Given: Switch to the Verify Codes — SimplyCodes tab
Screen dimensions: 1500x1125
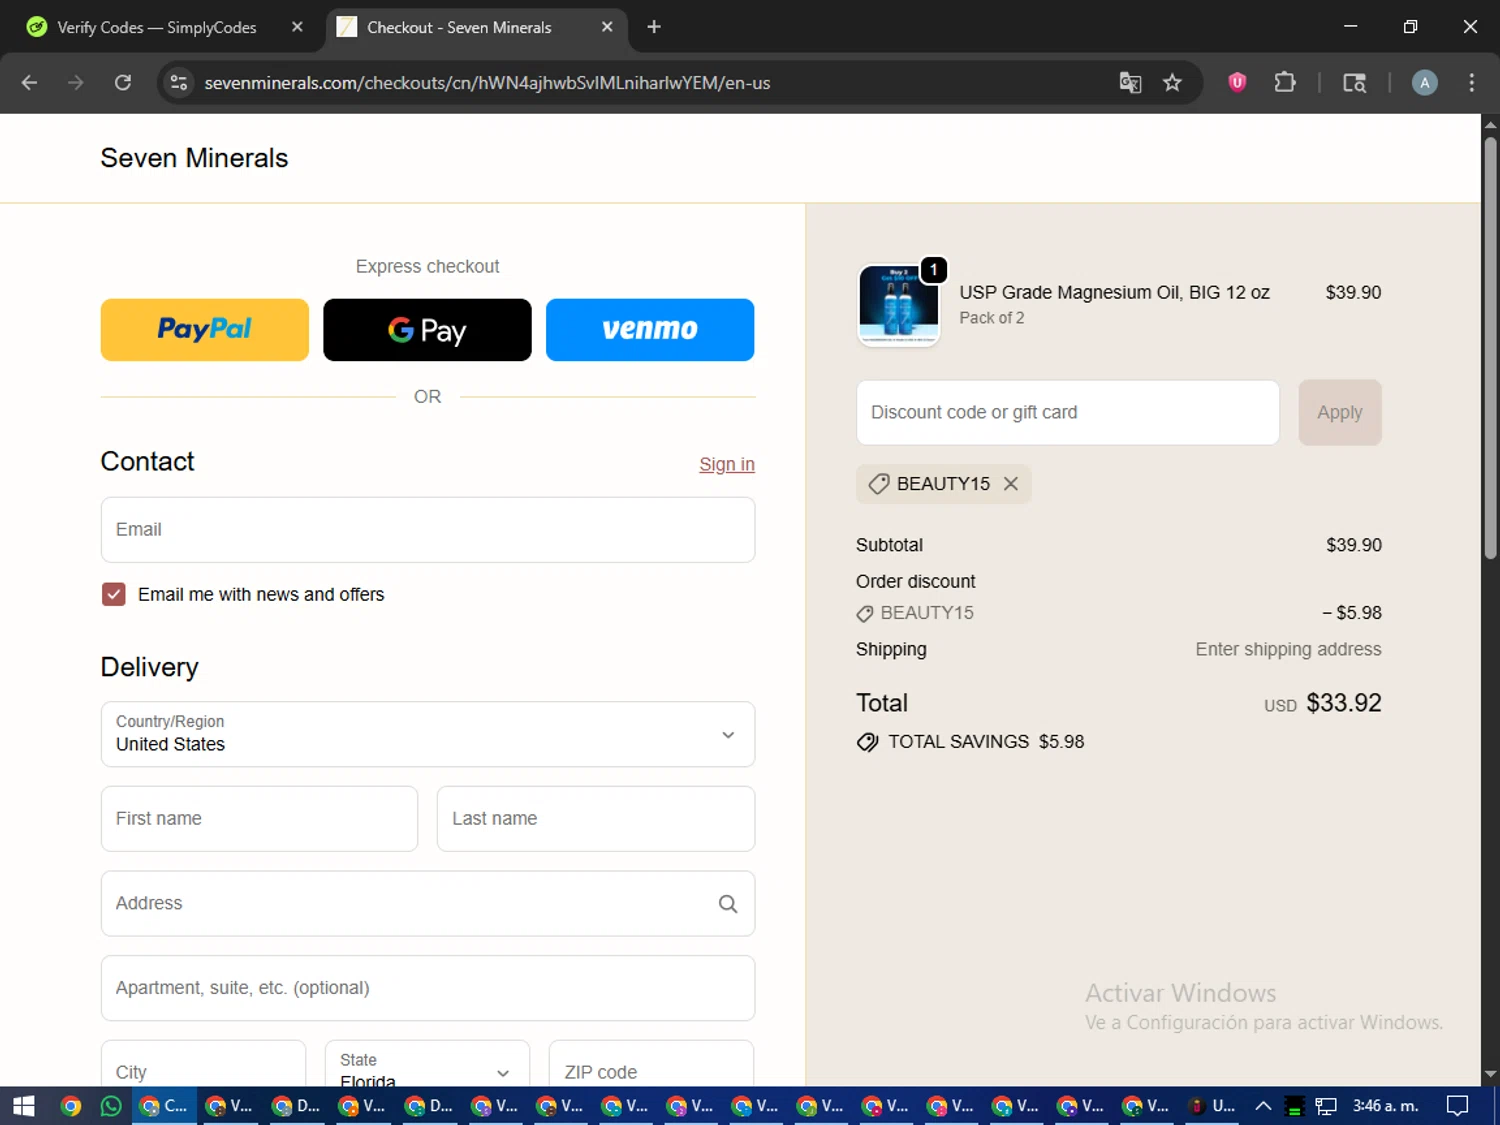Looking at the screenshot, I should pyautogui.click(x=157, y=27).
